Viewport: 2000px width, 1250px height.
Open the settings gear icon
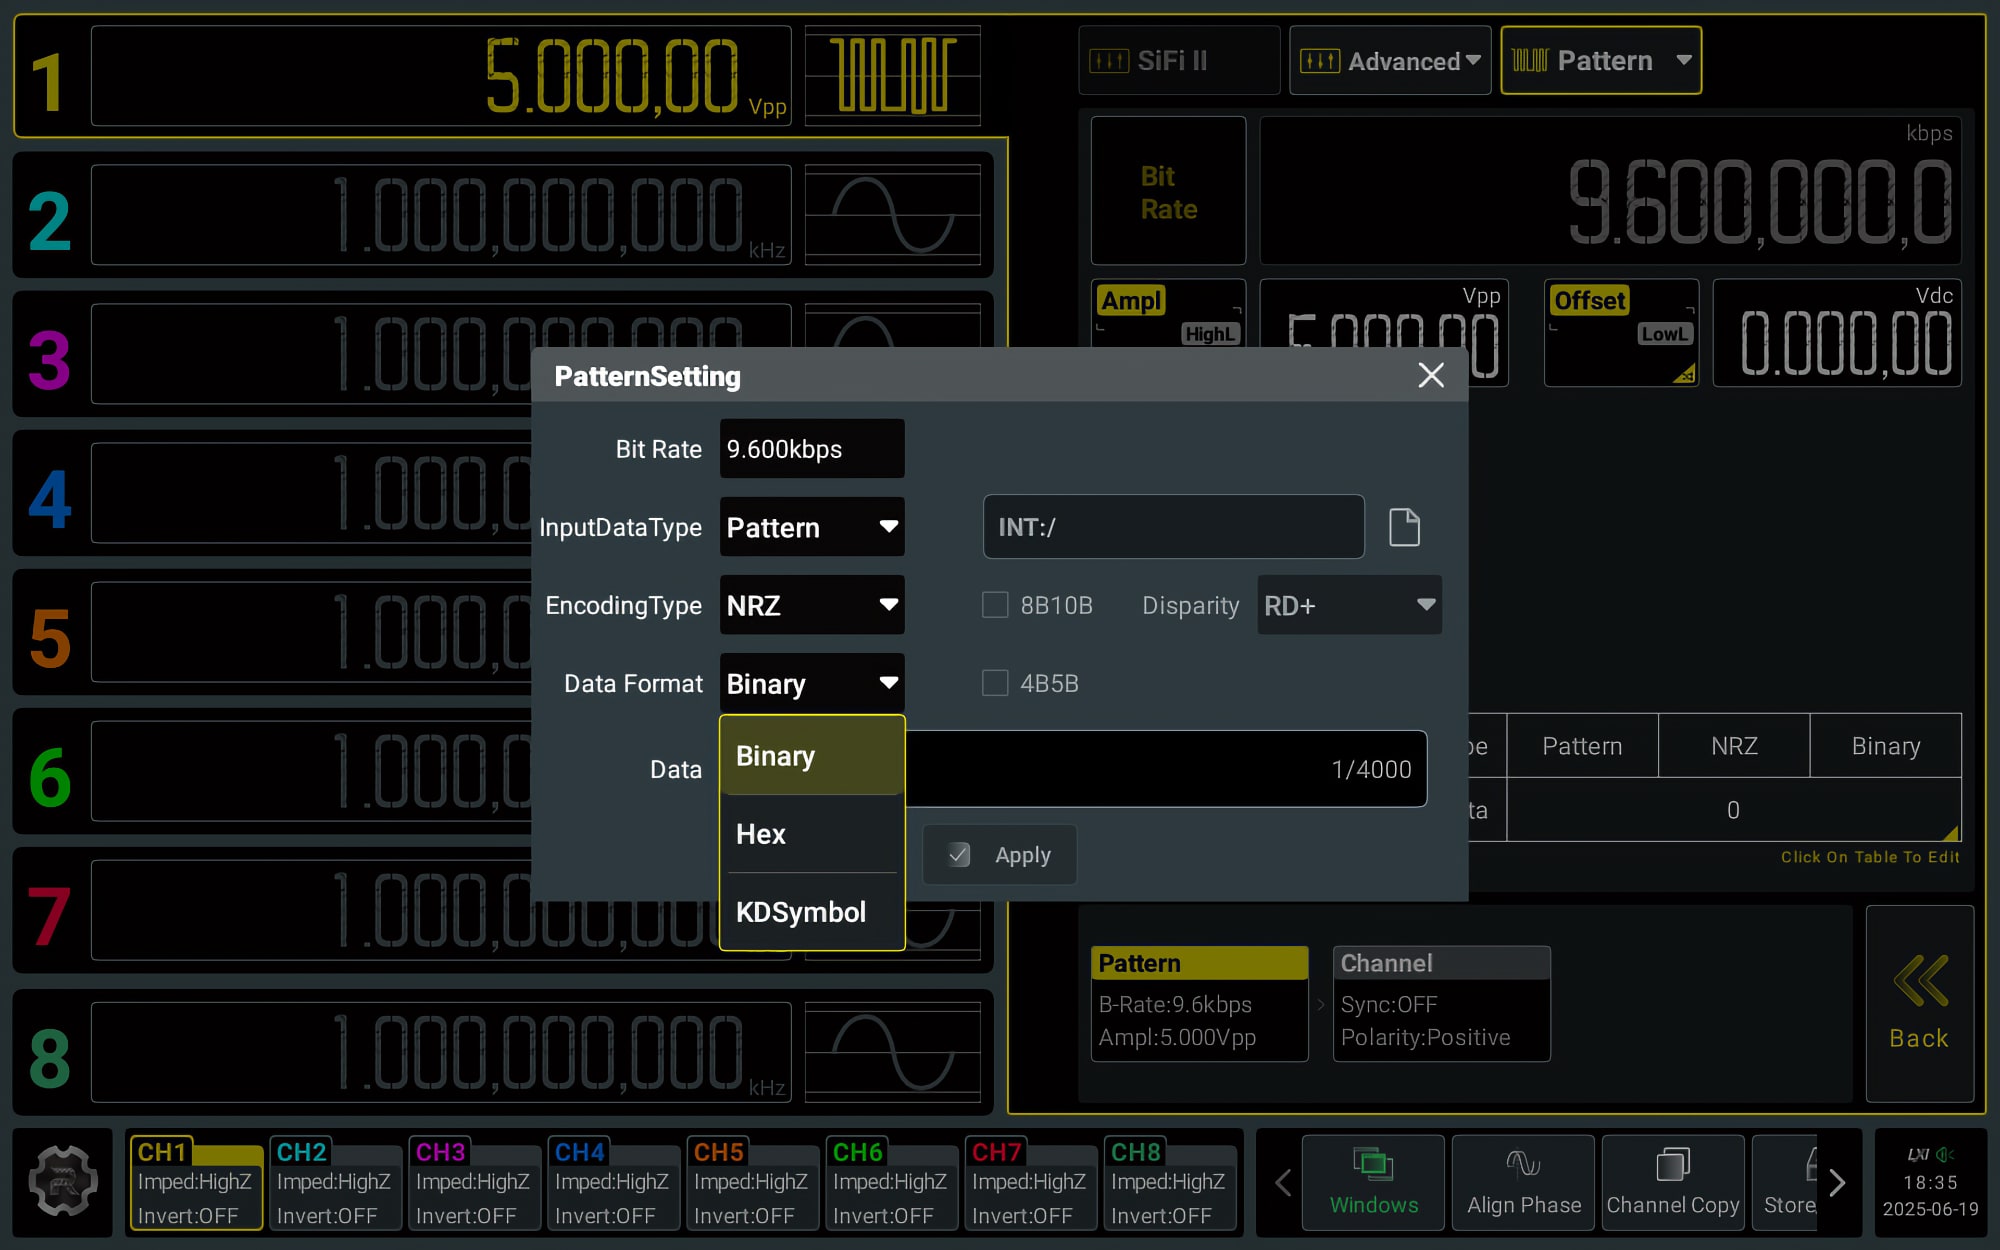tap(63, 1181)
